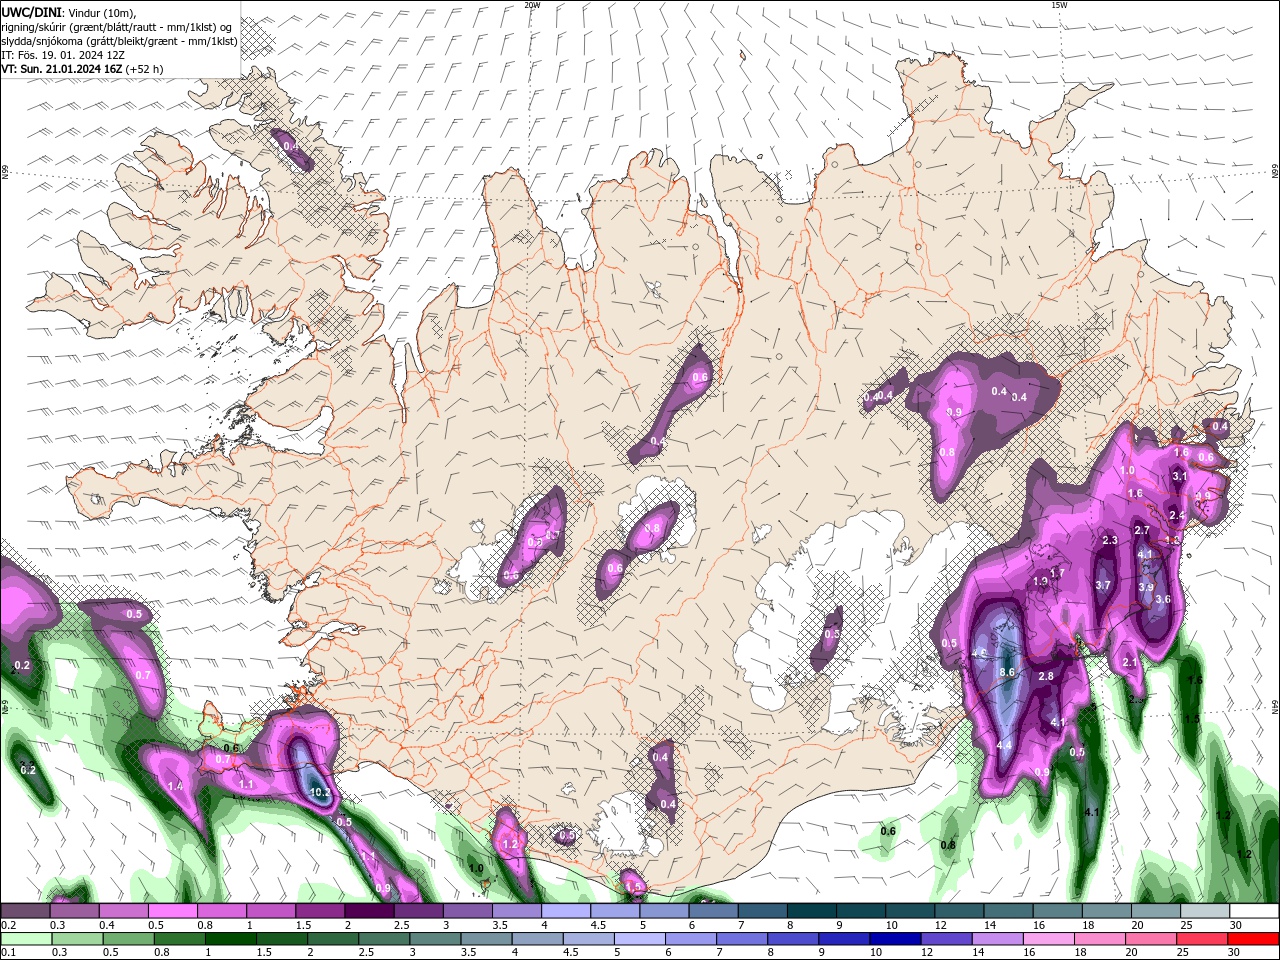The width and height of the screenshot is (1280, 960).
Task: Click the '15W' longitude label
Action: 1059,5
